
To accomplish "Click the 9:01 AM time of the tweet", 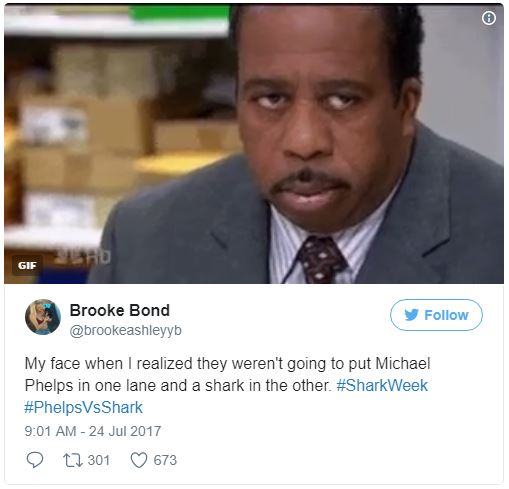I will pyautogui.click(x=50, y=431).
